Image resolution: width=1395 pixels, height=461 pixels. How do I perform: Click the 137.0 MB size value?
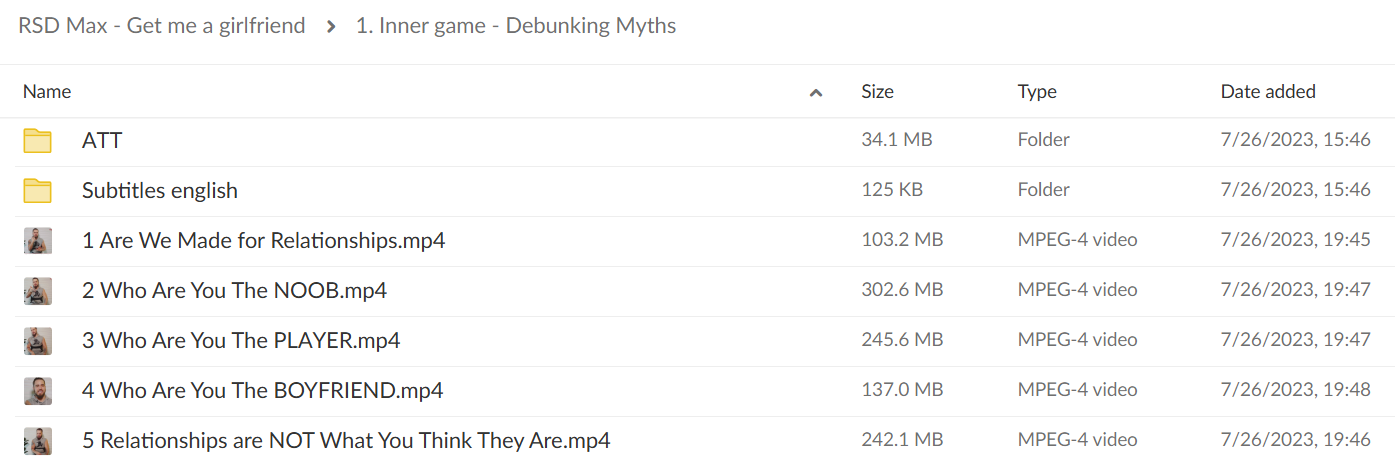coord(902,390)
